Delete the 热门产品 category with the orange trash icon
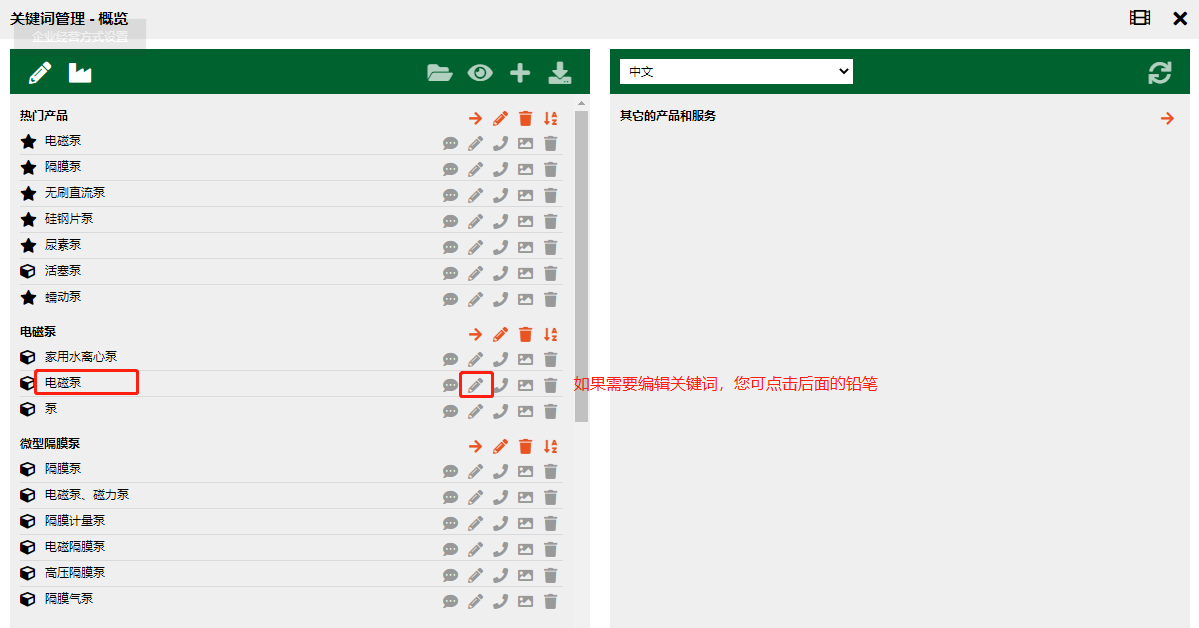The height and width of the screenshot is (628, 1199). (x=525, y=118)
